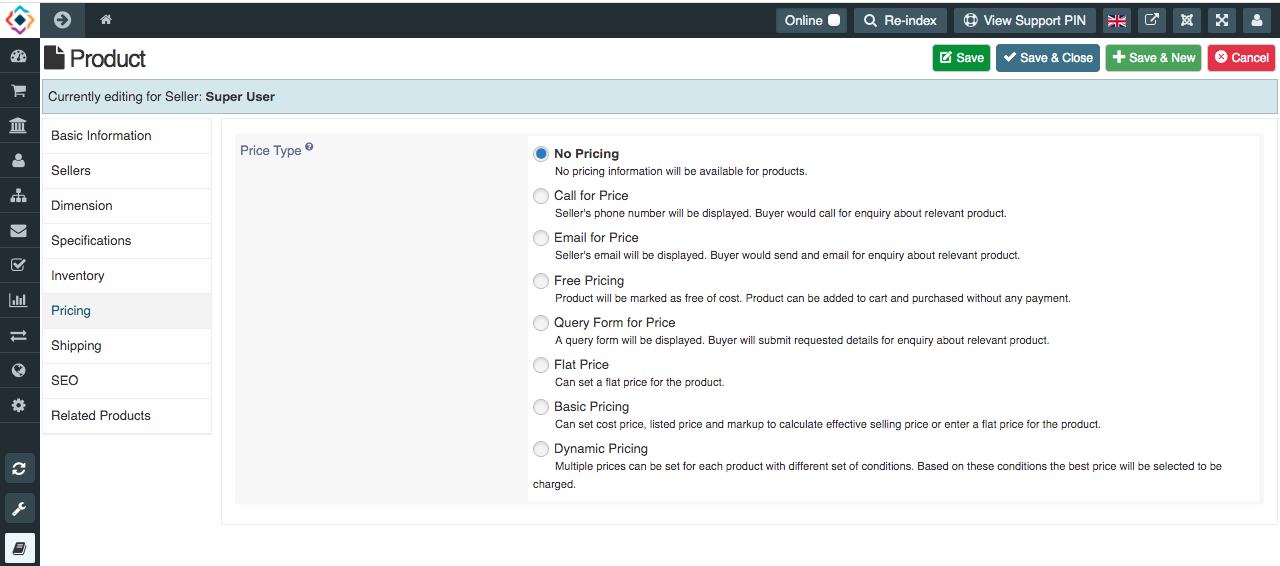Open the Basic Information tab
This screenshot has width=1280, height=566.
coord(127,136)
